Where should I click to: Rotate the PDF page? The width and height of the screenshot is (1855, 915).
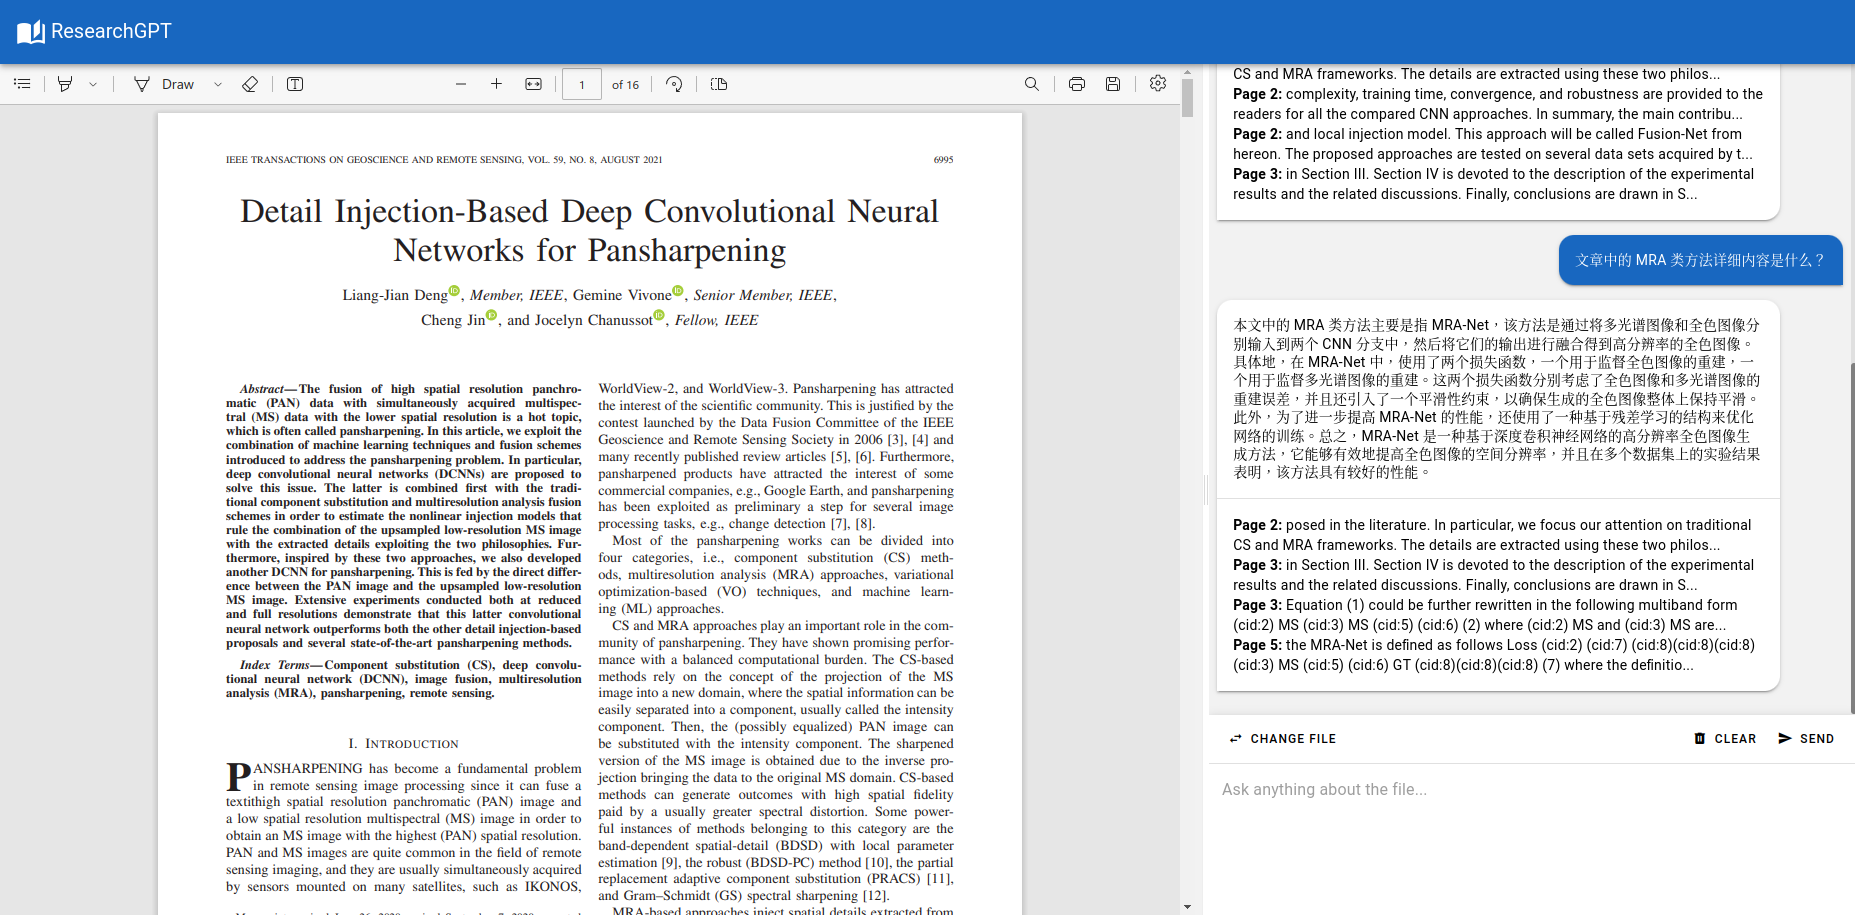(x=675, y=84)
